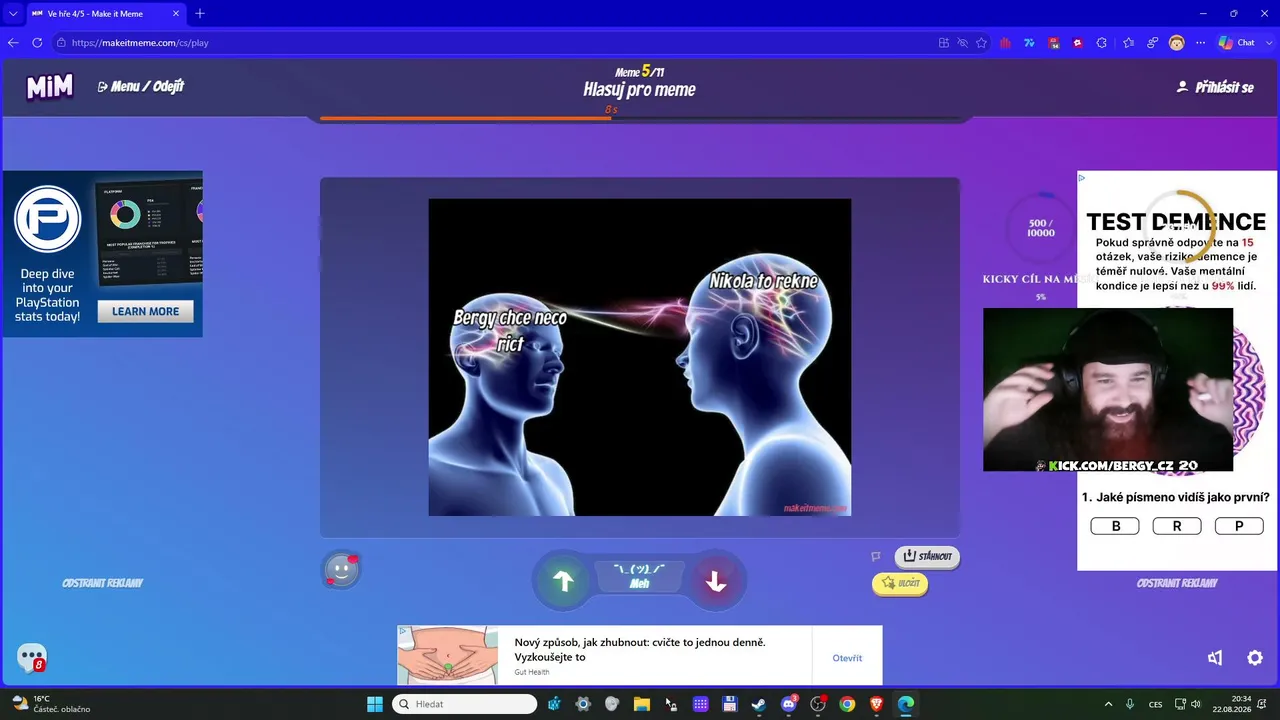This screenshot has width=1280, height=720.
Task: Vote Meh on the meme
Action: tap(639, 576)
